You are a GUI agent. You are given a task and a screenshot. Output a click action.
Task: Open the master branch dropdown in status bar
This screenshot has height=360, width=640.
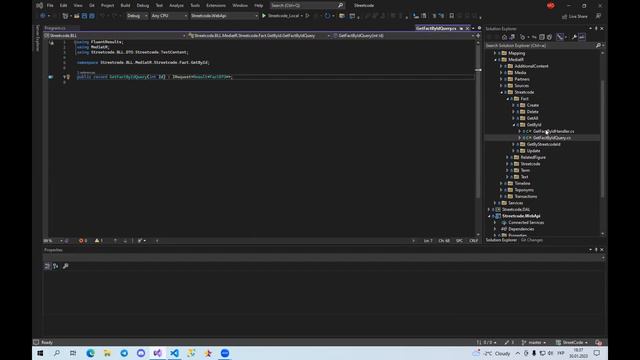click(534, 342)
